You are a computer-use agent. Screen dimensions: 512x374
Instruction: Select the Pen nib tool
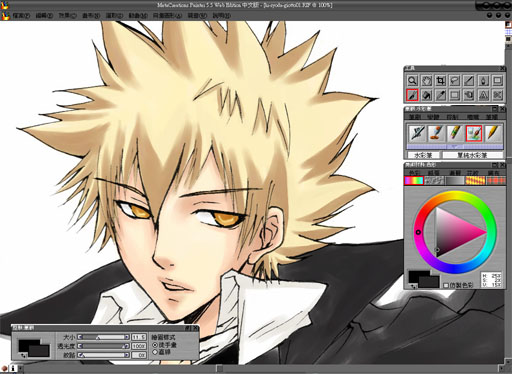483,81
